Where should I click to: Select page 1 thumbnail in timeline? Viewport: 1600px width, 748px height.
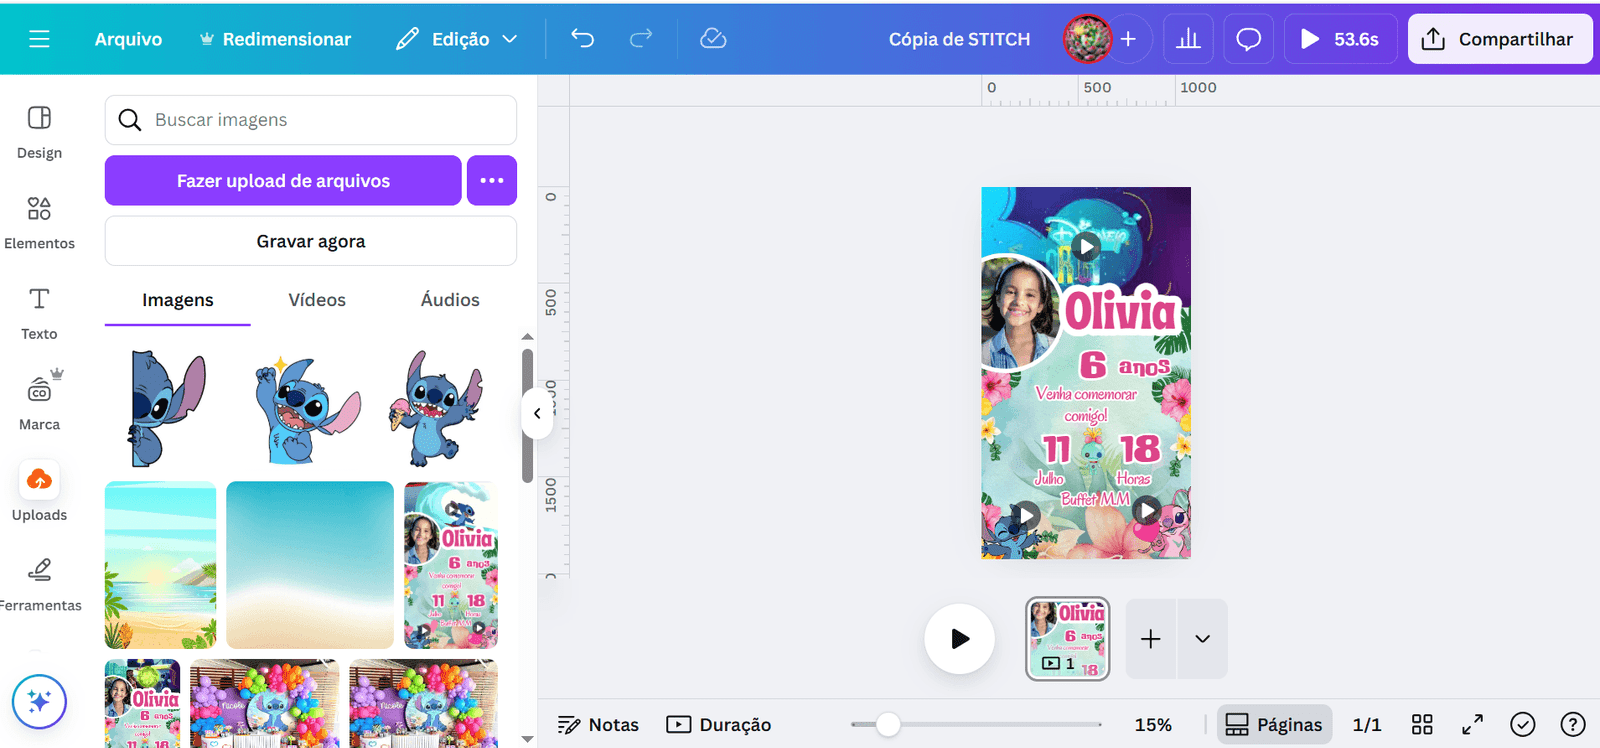[1068, 639]
